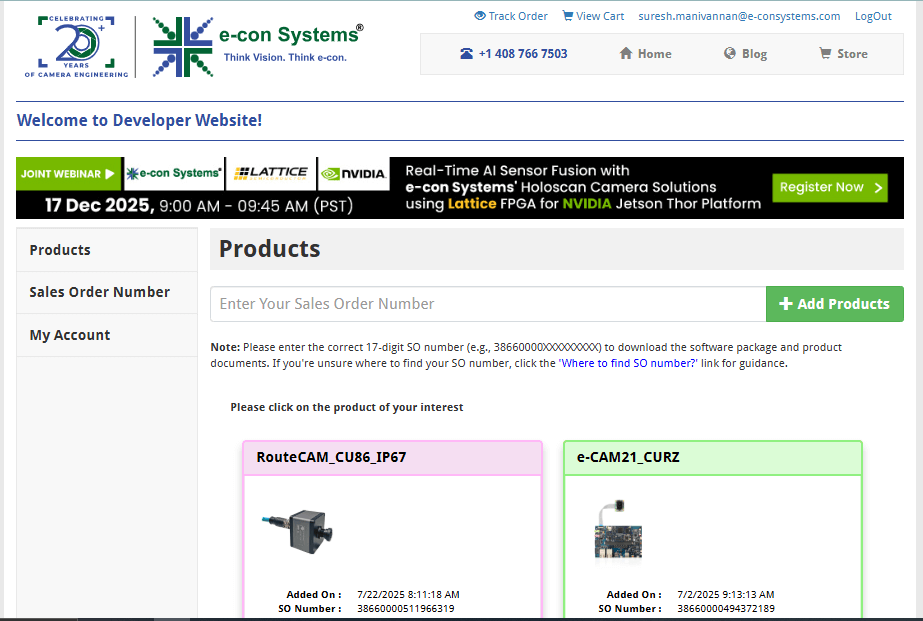Click the Track Order eye icon
The width and height of the screenshot is (923, 621).
[480, 16]
